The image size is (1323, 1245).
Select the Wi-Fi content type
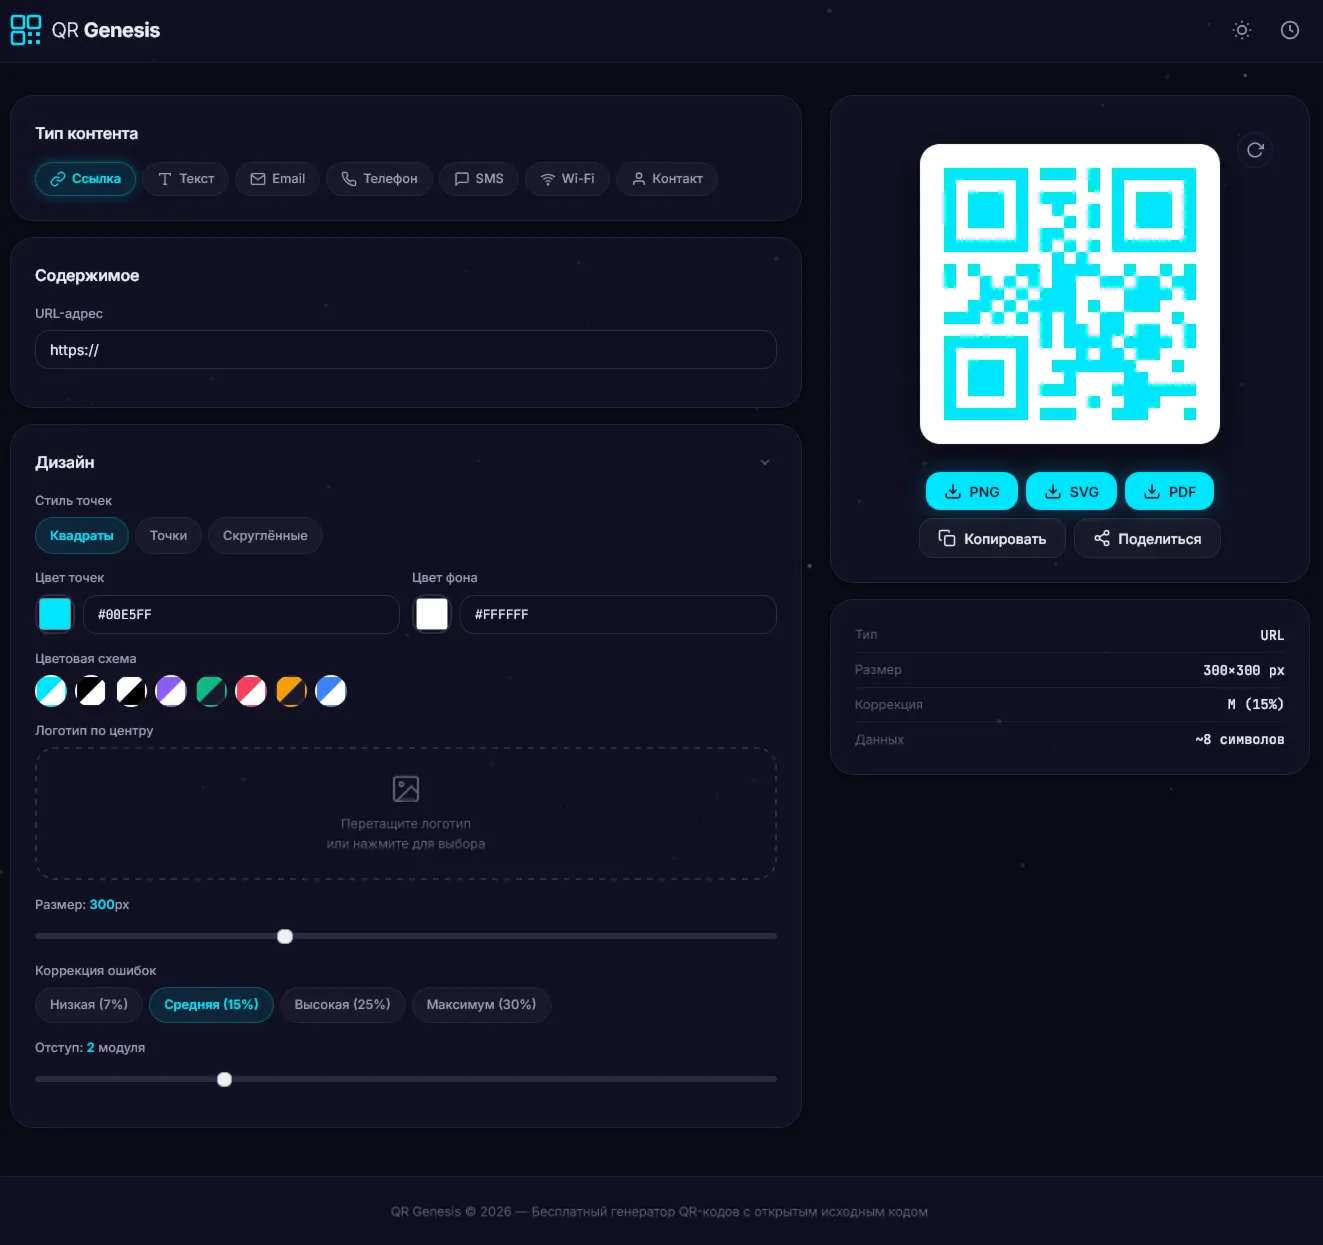pyautogui.click(x=567, y=179)
